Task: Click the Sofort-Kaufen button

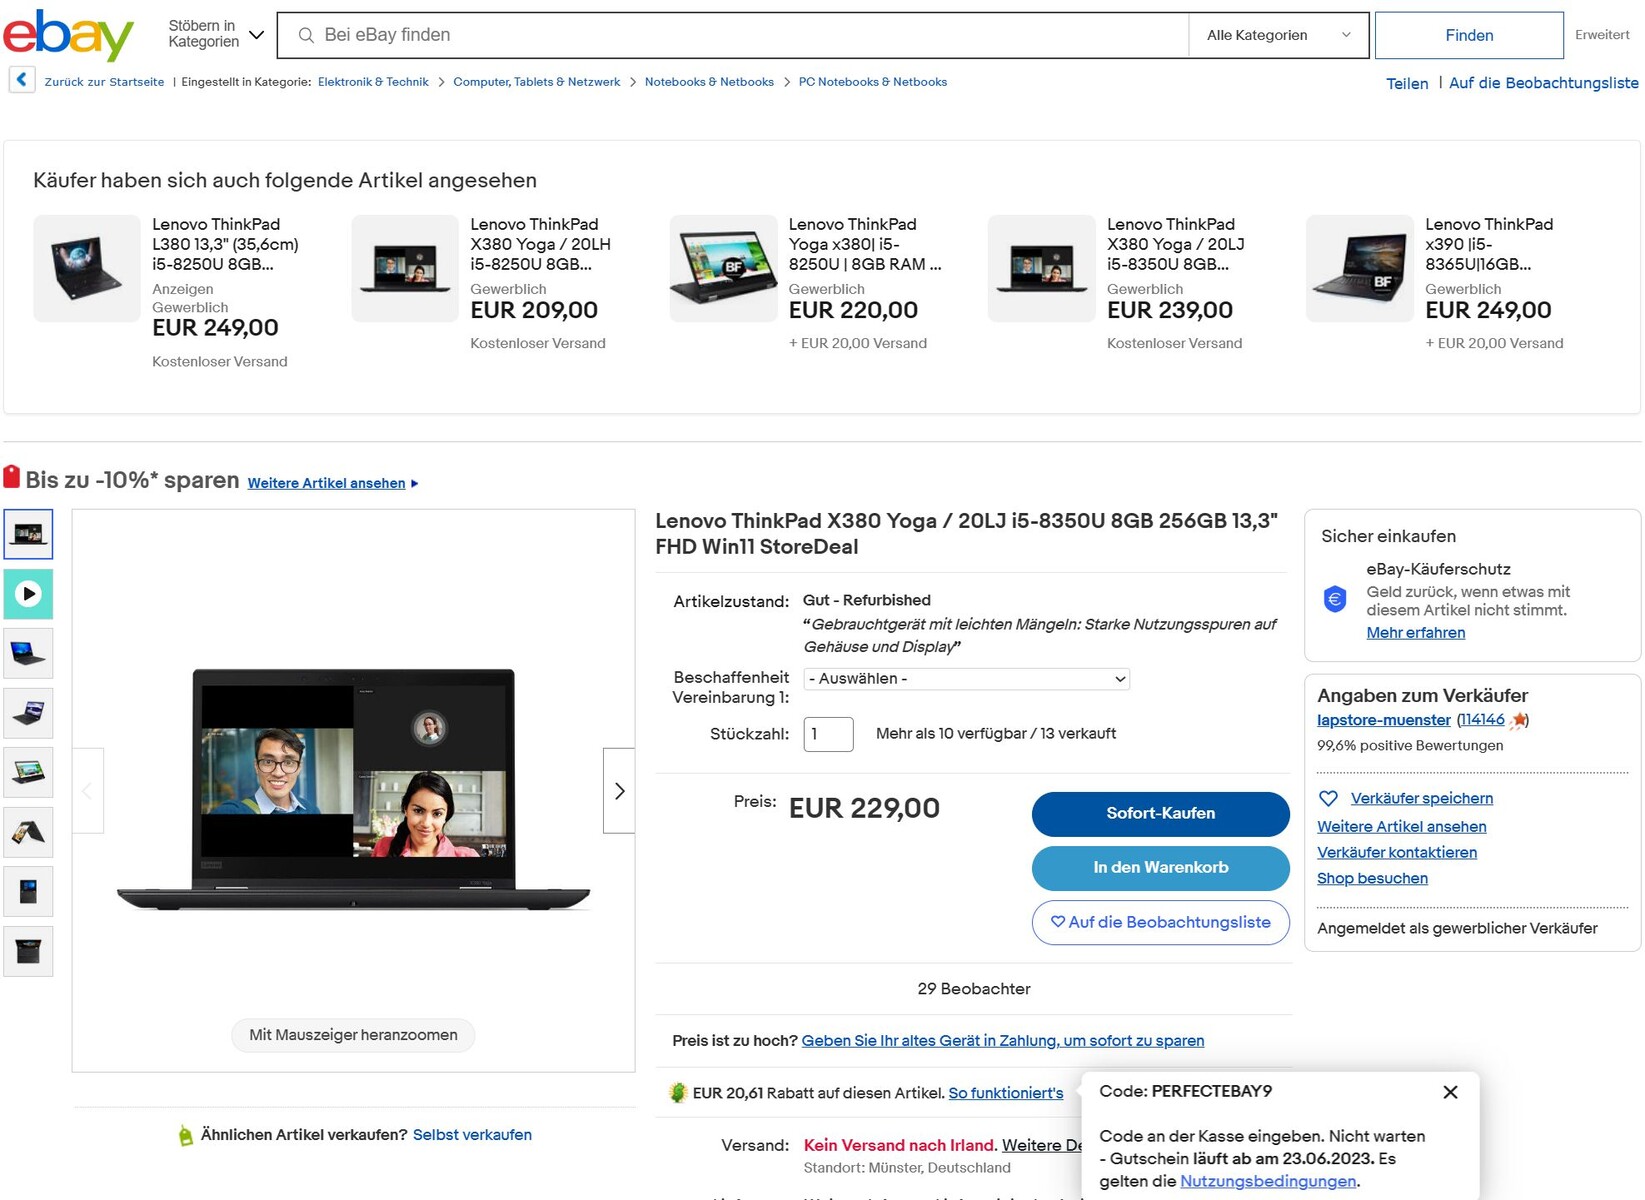Action: (x=1160, y=814)
